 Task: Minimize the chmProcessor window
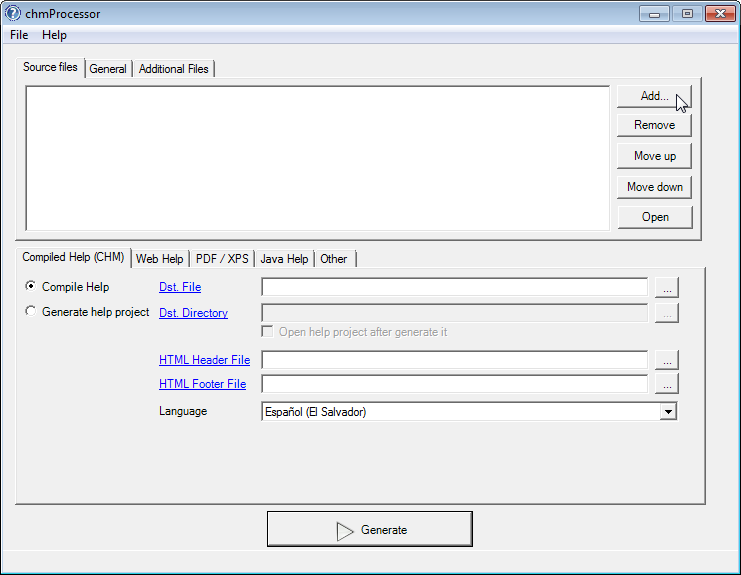[x=654, y=14]
